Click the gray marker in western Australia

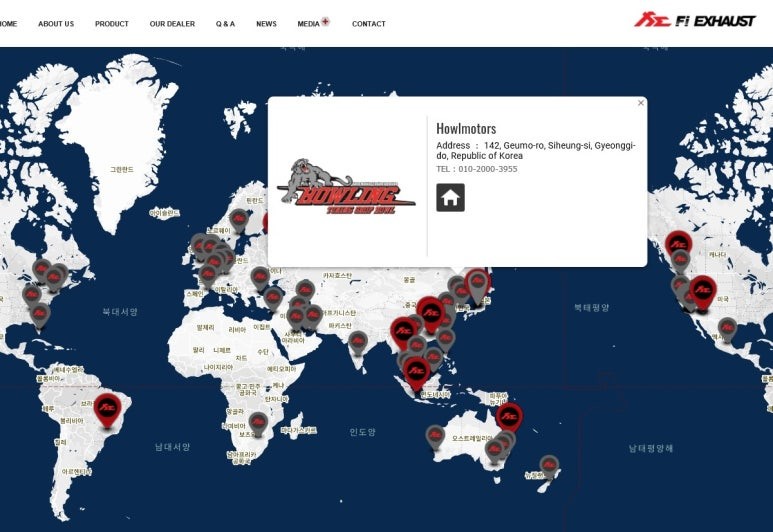pos(435,435)
